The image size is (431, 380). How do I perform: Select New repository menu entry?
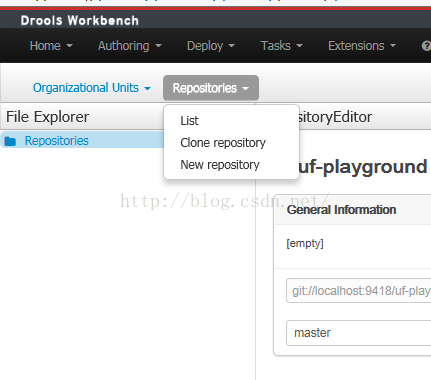click(220, 165)
